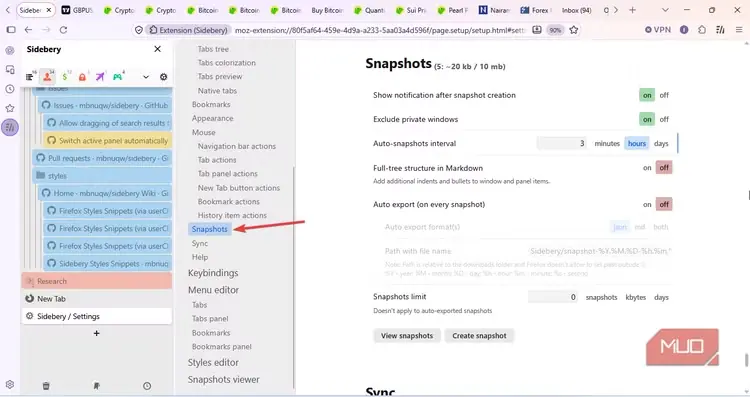Choose days for auto-snapshots interval

[x=661, y=143]
